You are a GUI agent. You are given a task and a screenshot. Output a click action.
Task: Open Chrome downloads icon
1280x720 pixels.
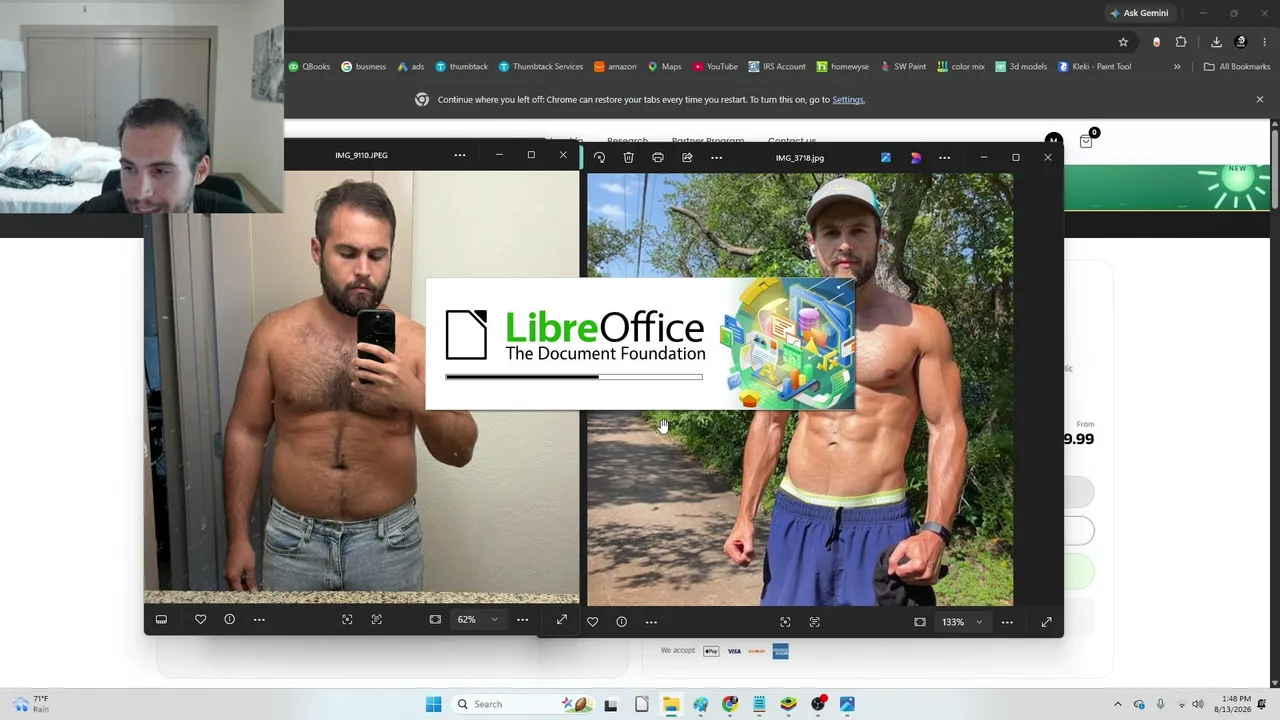(1216, 42)
